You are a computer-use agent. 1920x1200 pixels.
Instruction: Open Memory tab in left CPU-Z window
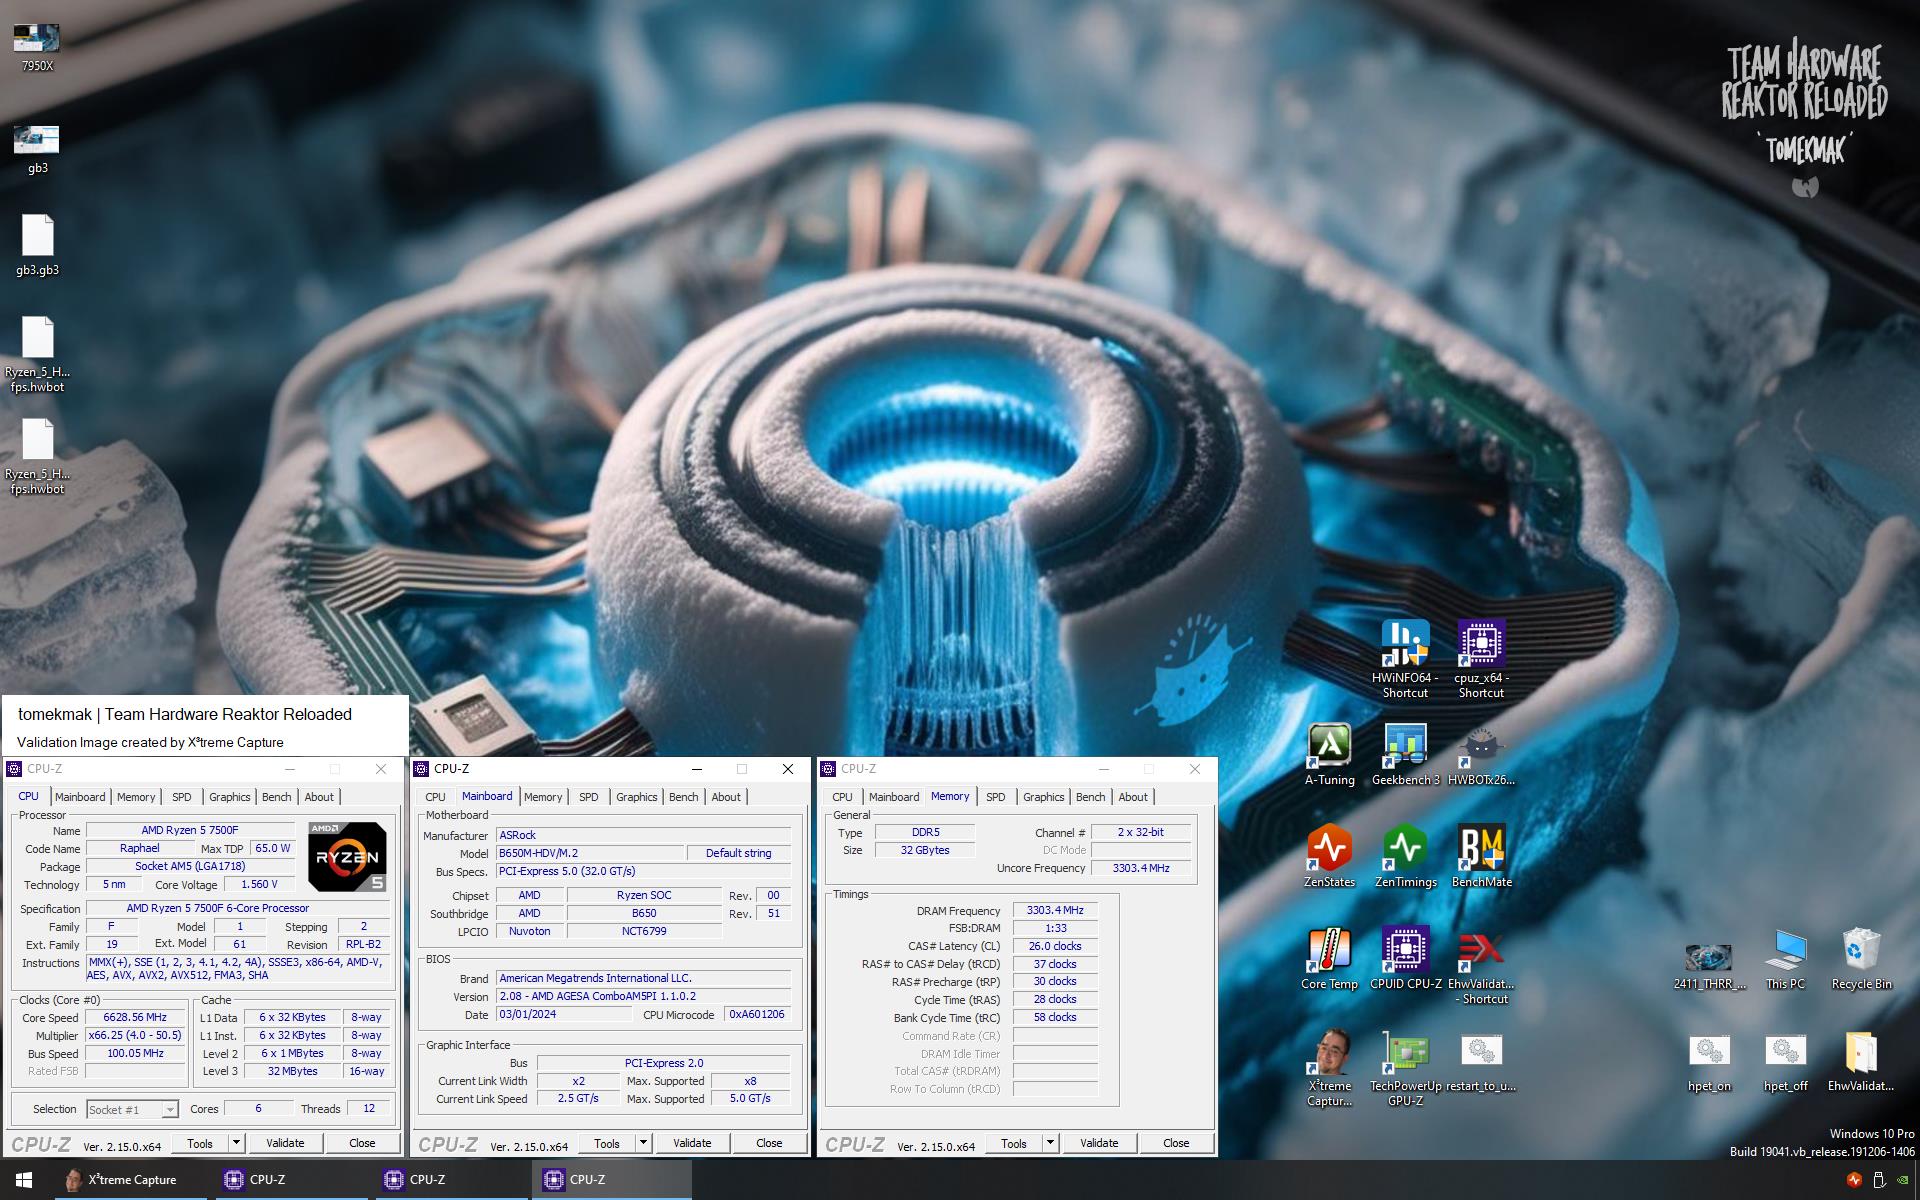pos(136,797)
